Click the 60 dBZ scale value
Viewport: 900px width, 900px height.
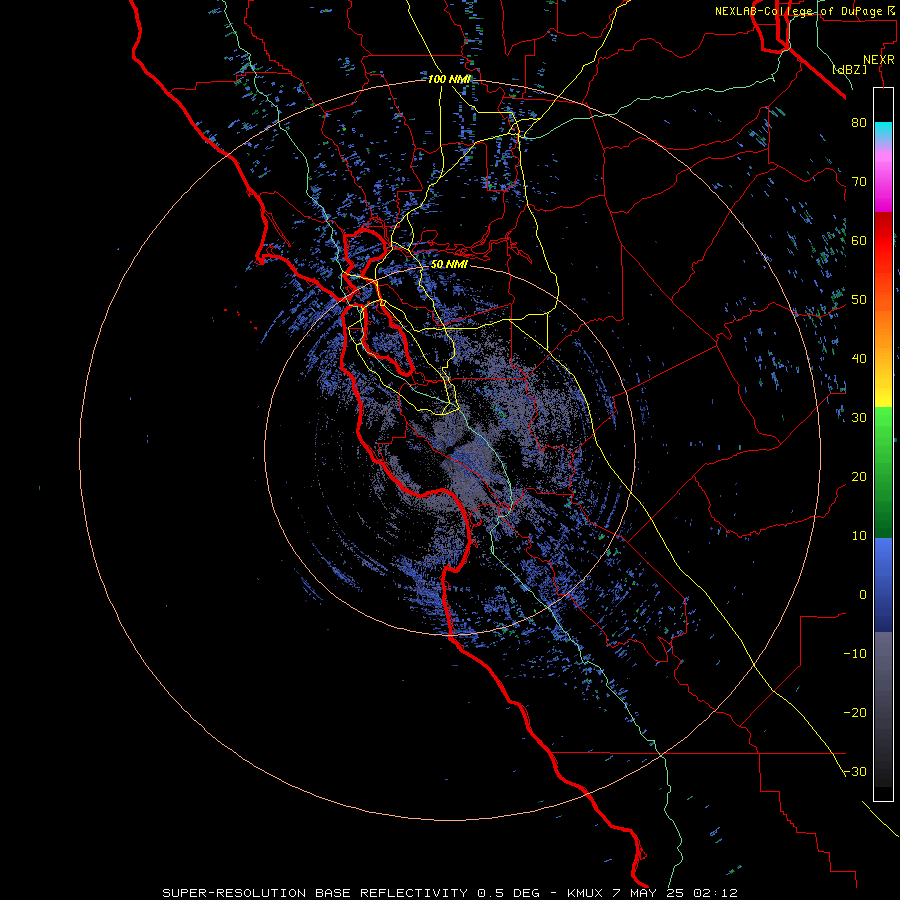(x=859, y=241)
